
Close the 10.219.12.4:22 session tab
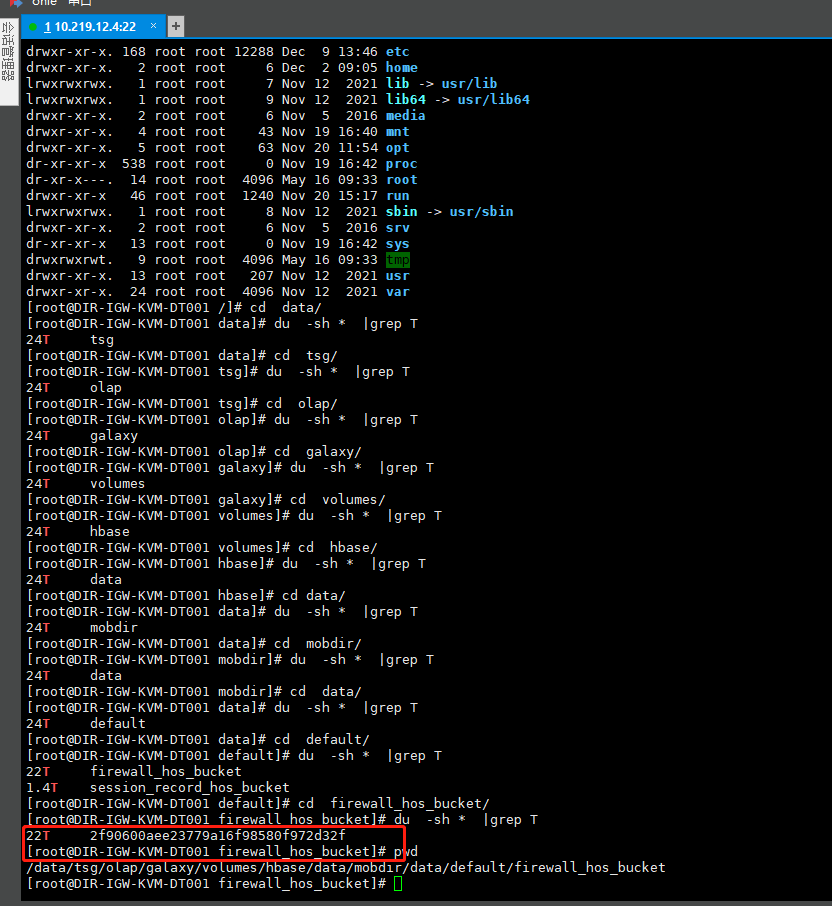(155, 26)
